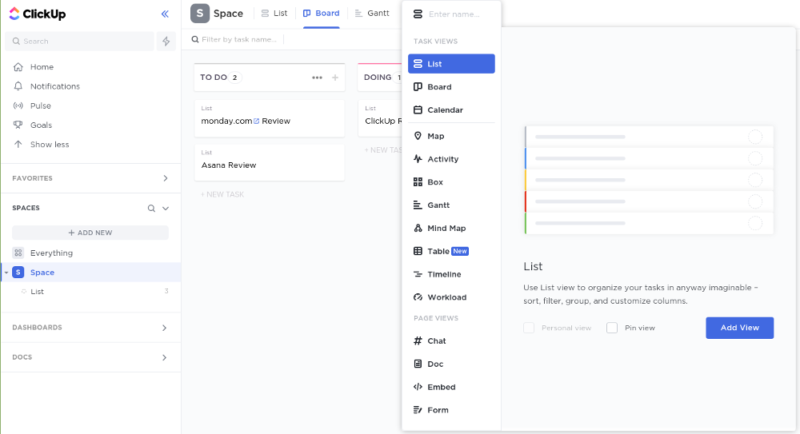Collapse Space tree arrow in sidebar
Viewport: 800px width, 434px height.
(x=6, y=273)
